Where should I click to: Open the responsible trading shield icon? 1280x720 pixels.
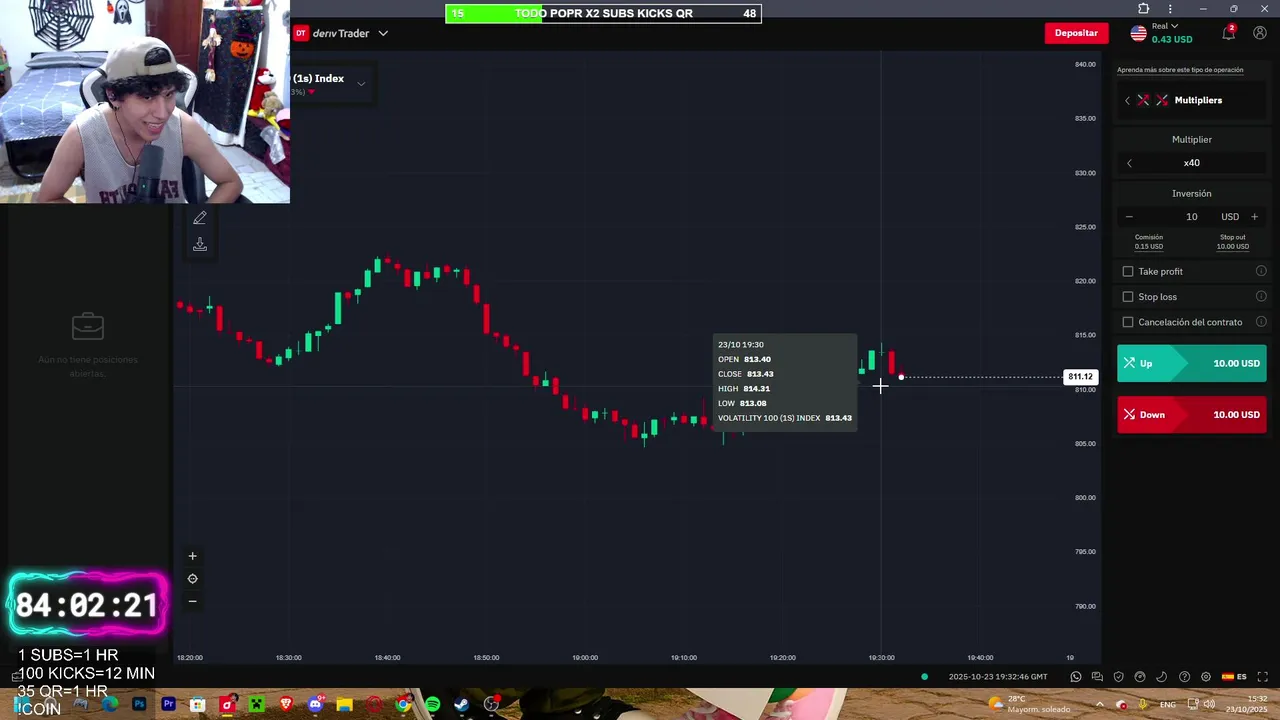(1119, 677)
